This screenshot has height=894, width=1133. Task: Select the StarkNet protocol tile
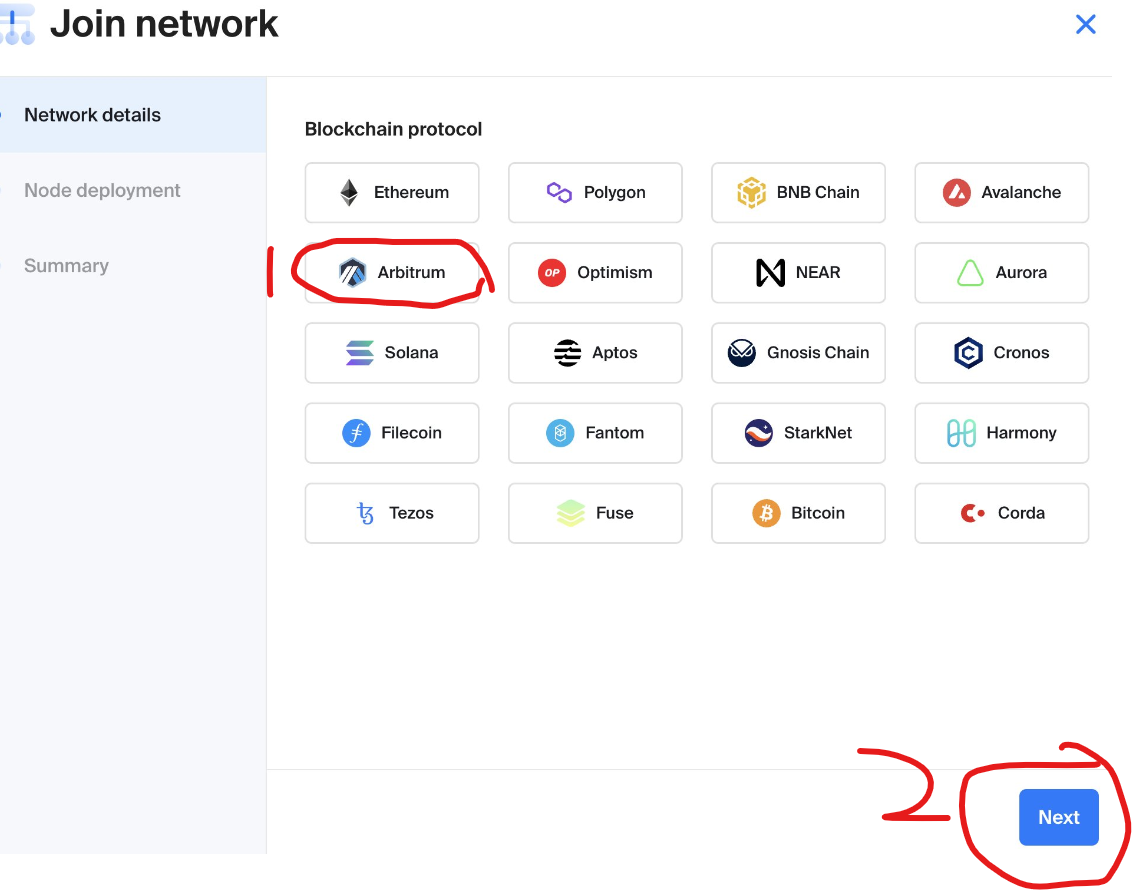(798, 433)
